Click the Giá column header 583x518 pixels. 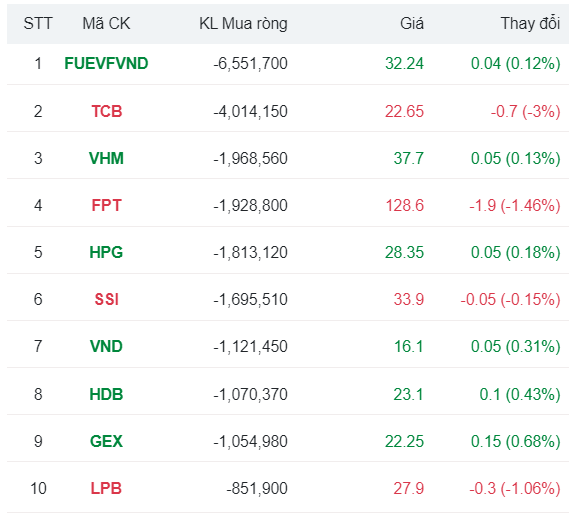[412, 23]
